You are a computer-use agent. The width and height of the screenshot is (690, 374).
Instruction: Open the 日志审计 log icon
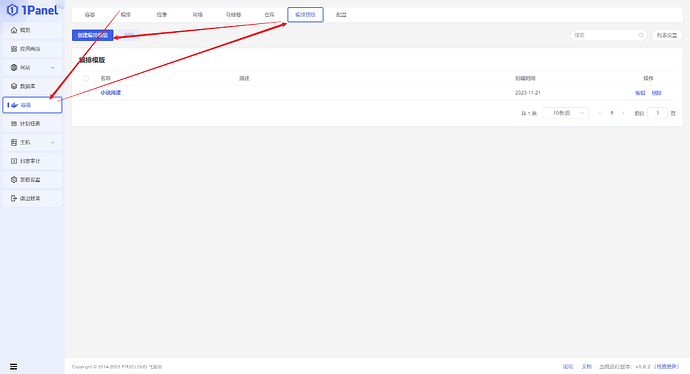[x=14, y=161]
